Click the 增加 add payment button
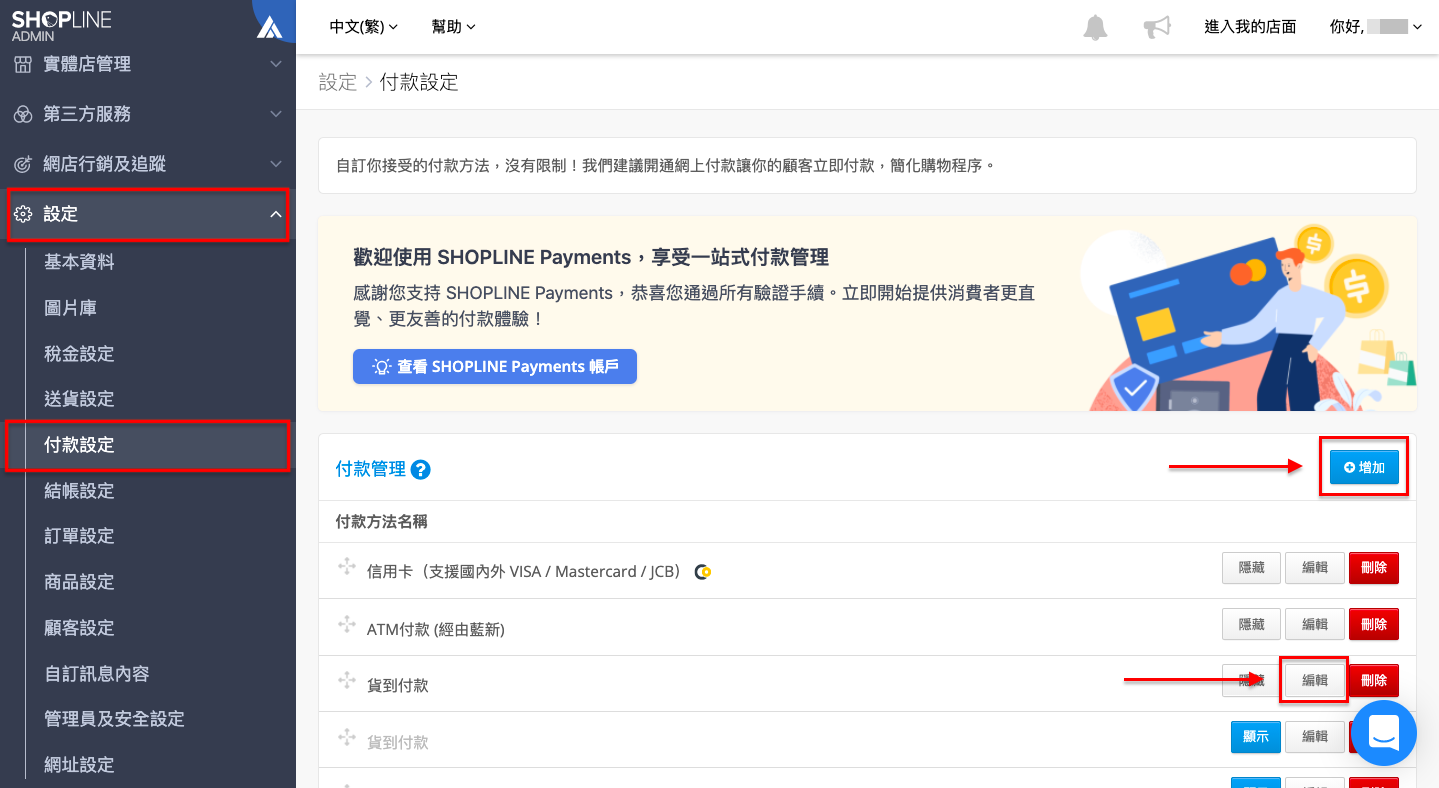 [x=1364, y=467]
